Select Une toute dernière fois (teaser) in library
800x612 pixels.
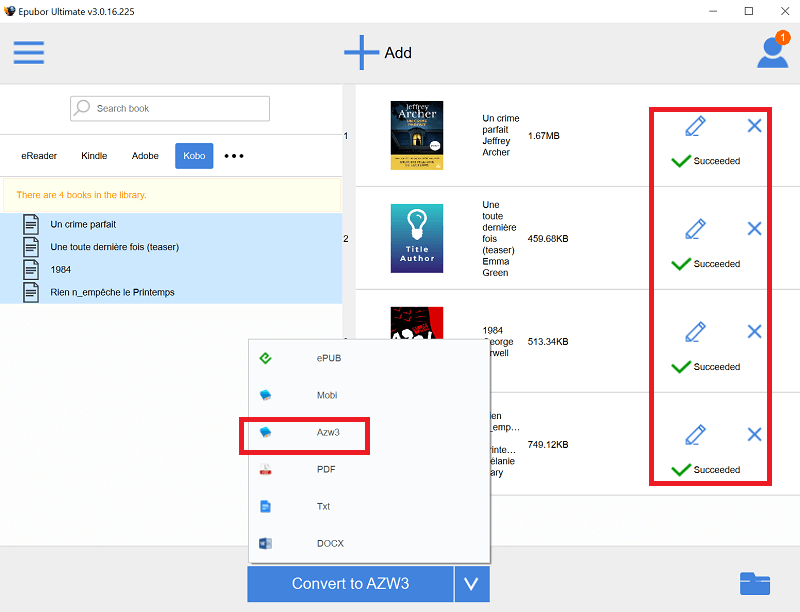[x=171, y=247]
